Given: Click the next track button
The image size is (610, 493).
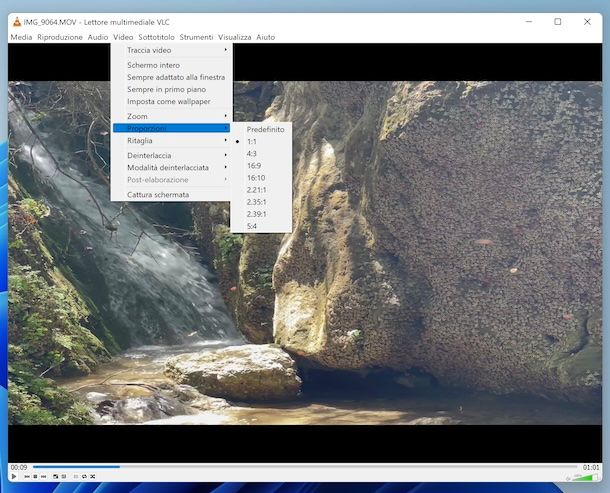Looking at the screenshot, I should click(x=43, y=476).
